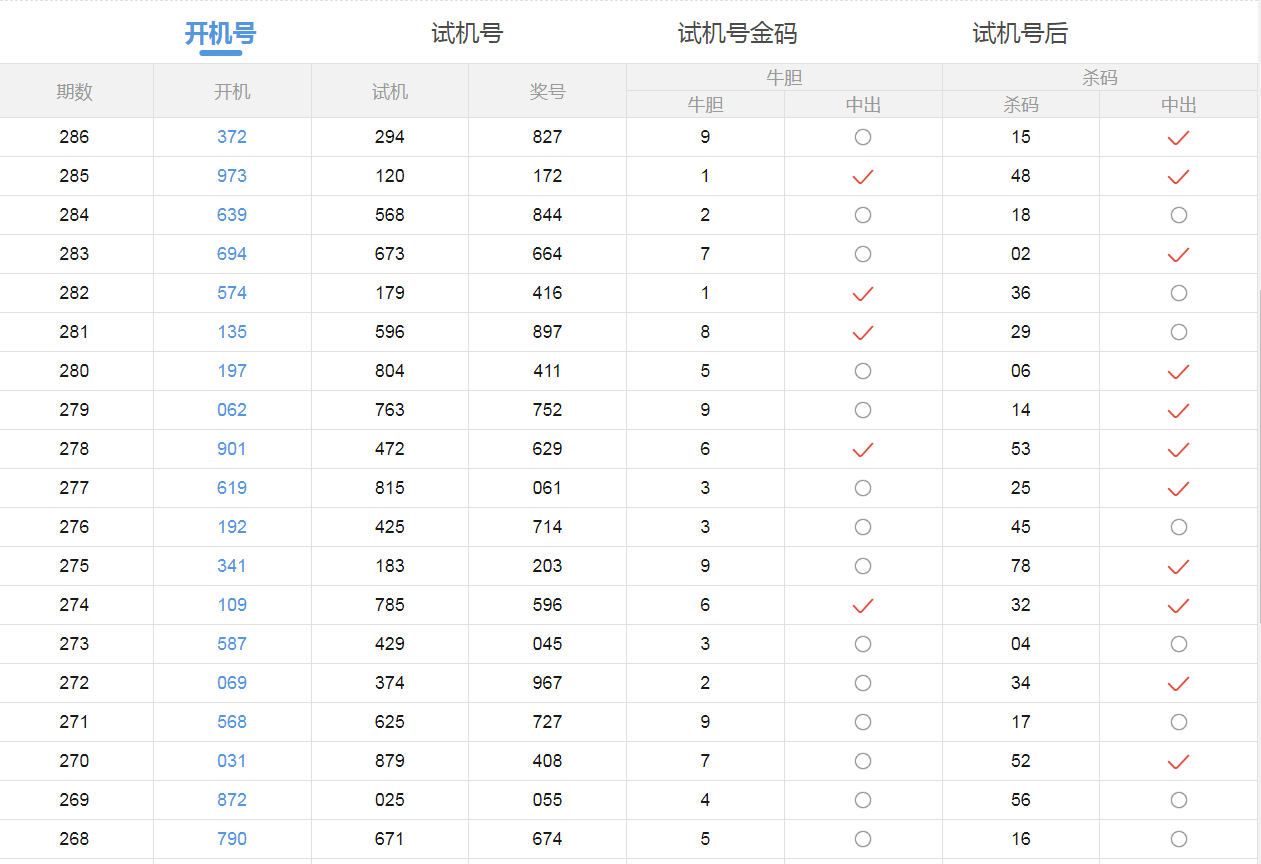Click the red checkmark in row 285 牛胆中出
This screenshot has width=1261, height=864.
(863, 177)
